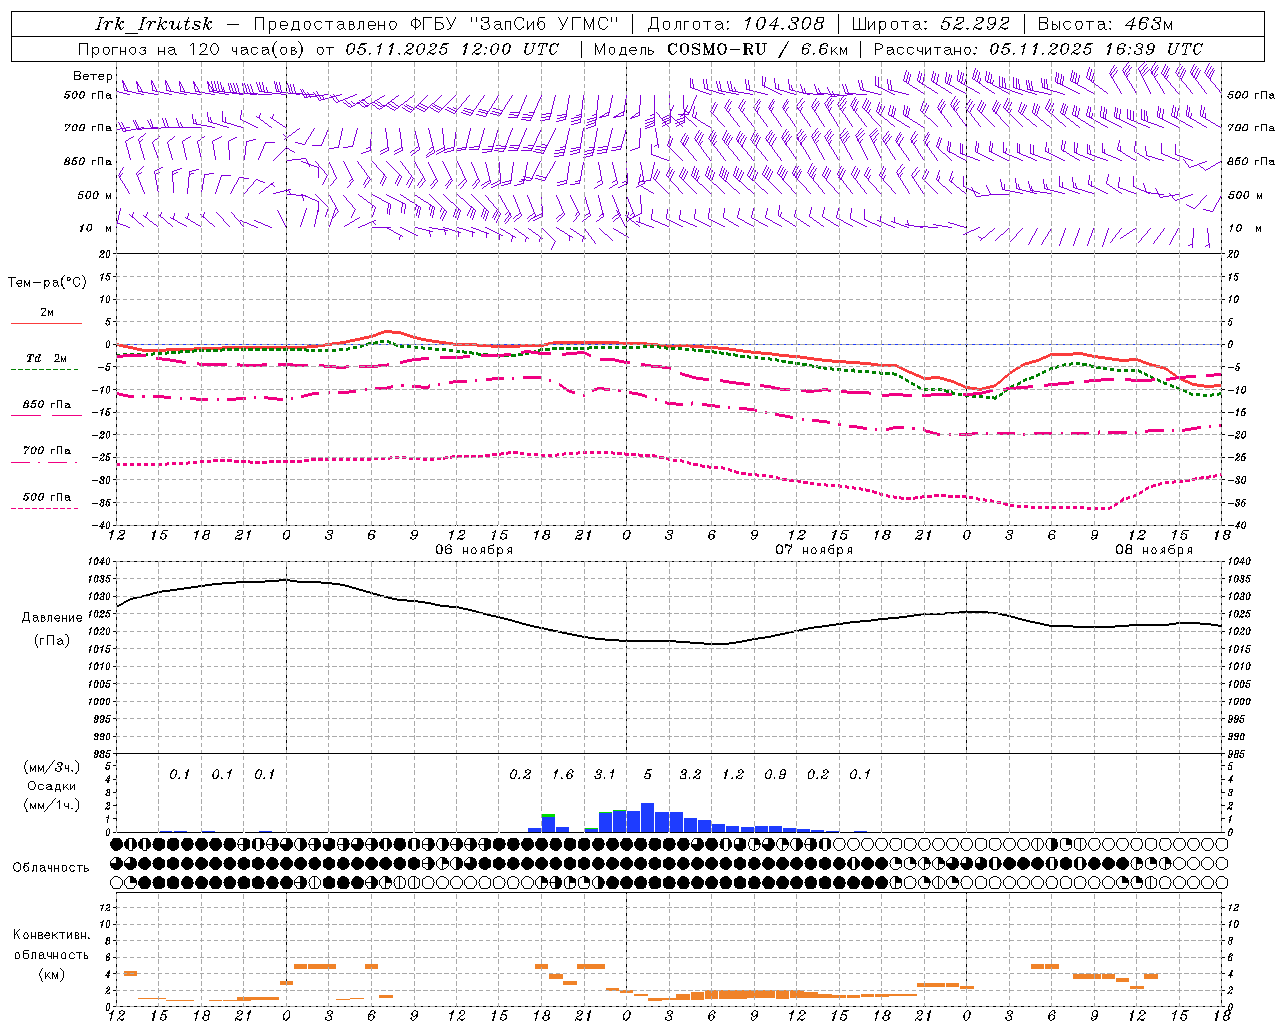The height and width of the screenshot is (1024, 1280).
Task: Click the '10 м' wind level label on left
Action: [x=97, y=228]
